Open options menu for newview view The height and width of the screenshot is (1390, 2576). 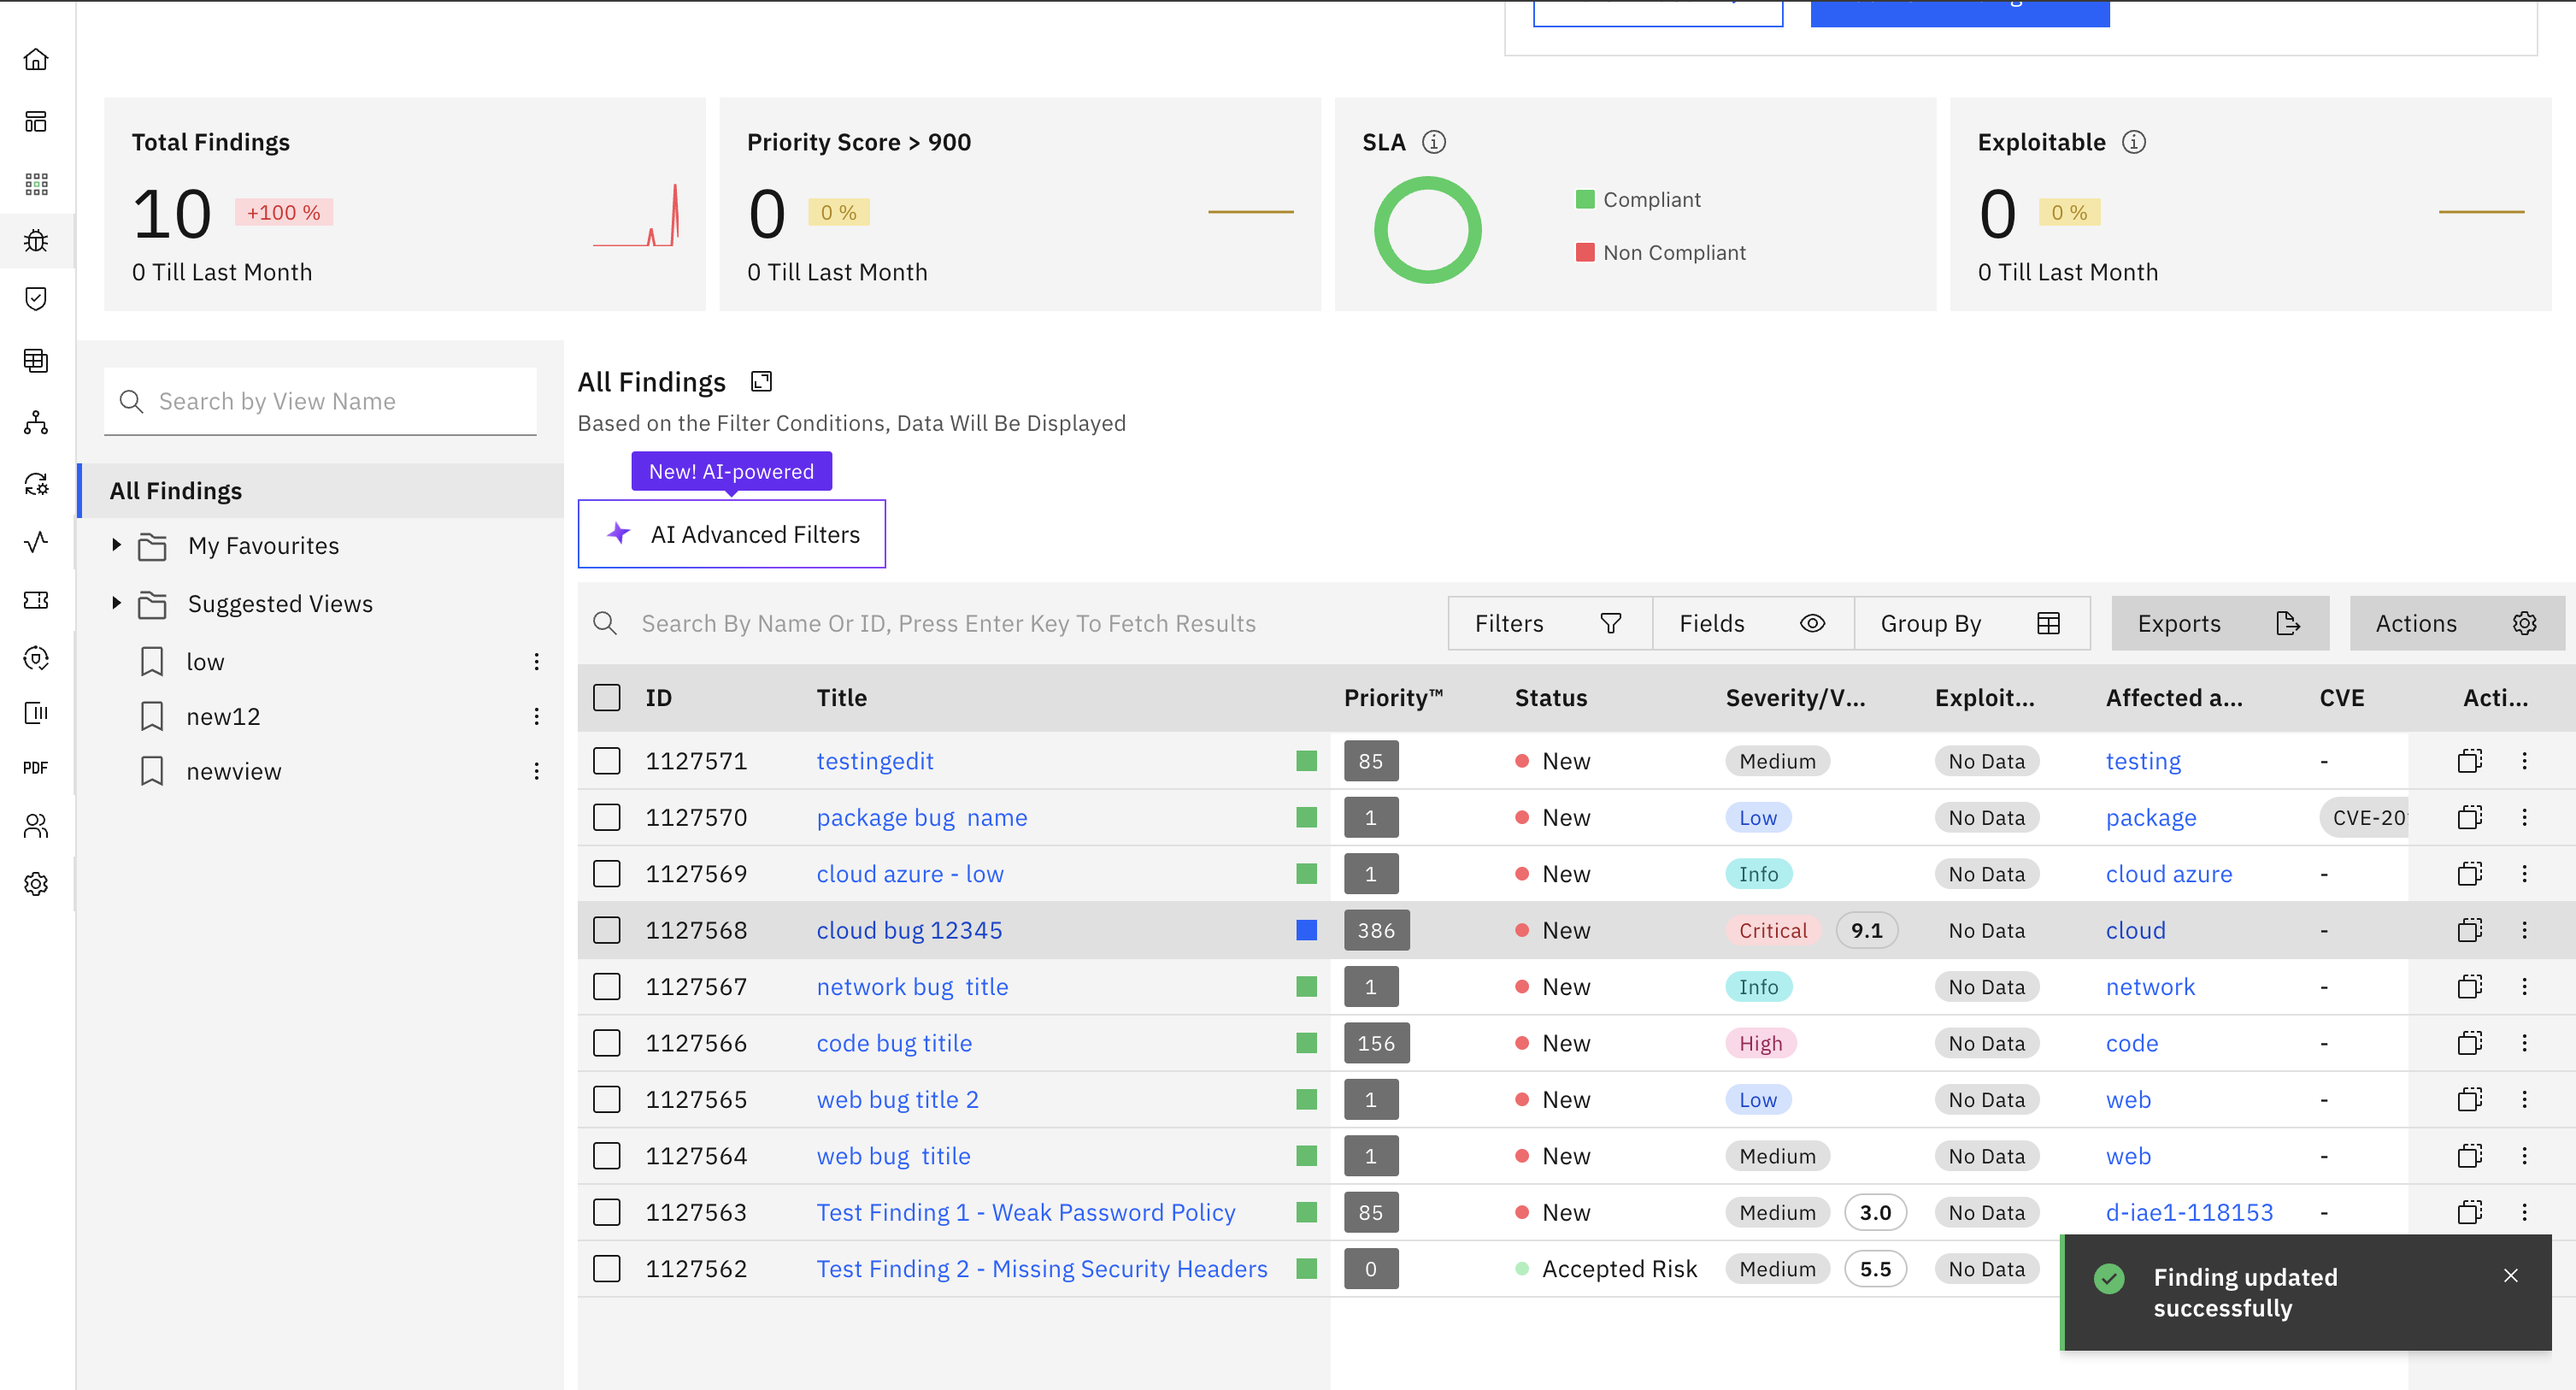(537, 772)
